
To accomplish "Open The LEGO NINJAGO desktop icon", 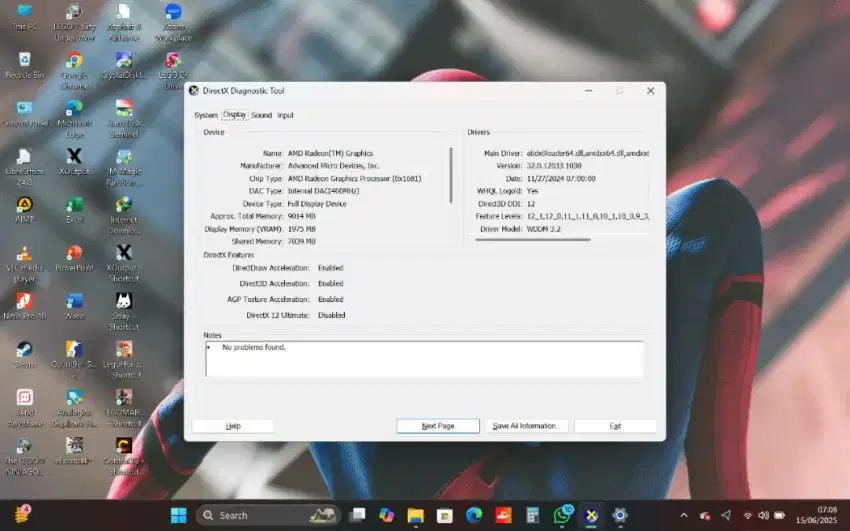I will click(x=24, y=457).
